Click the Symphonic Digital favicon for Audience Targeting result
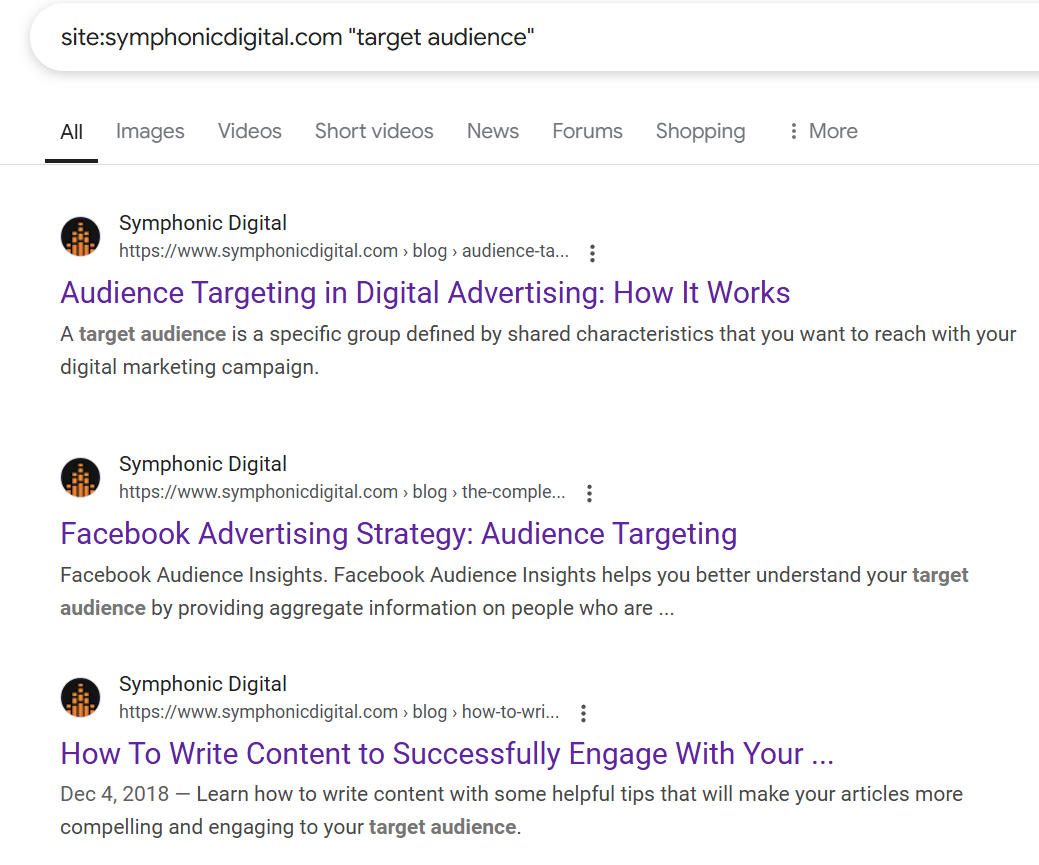 [x=80, y=237]
